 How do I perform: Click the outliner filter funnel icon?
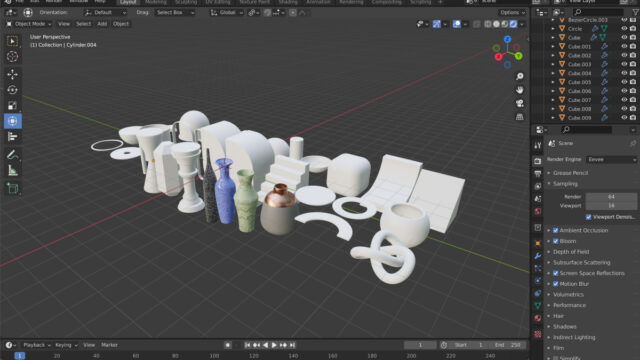[x=635, y=13]
